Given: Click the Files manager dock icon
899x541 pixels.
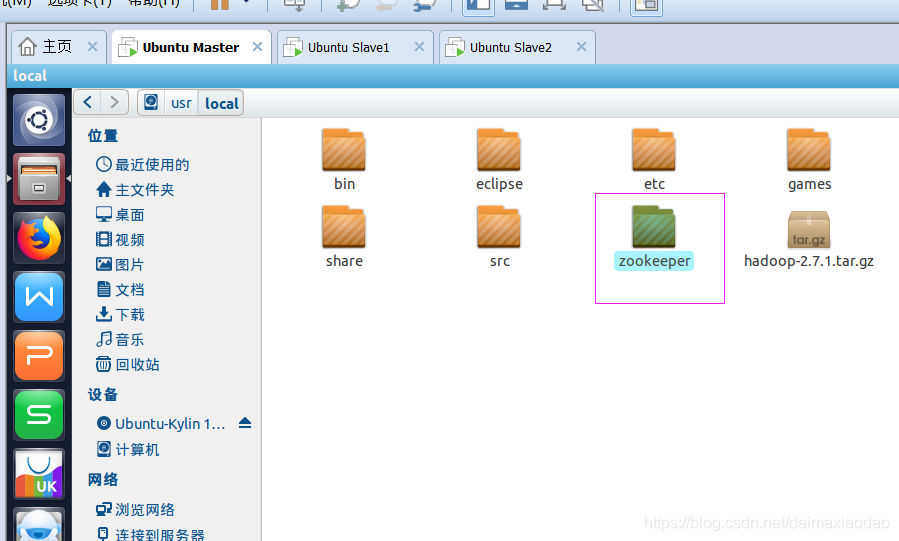Looking at the screenshot, I should (x=39, y=179).
